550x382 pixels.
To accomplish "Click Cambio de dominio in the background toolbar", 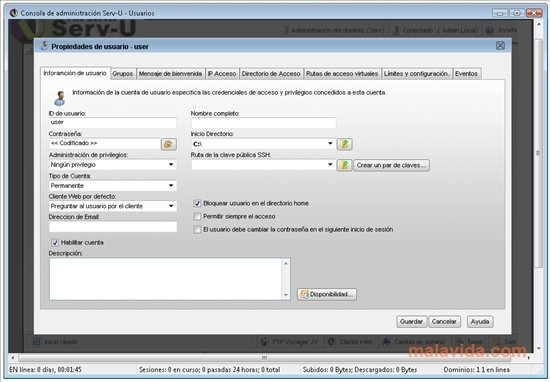I will click(414, 342).
